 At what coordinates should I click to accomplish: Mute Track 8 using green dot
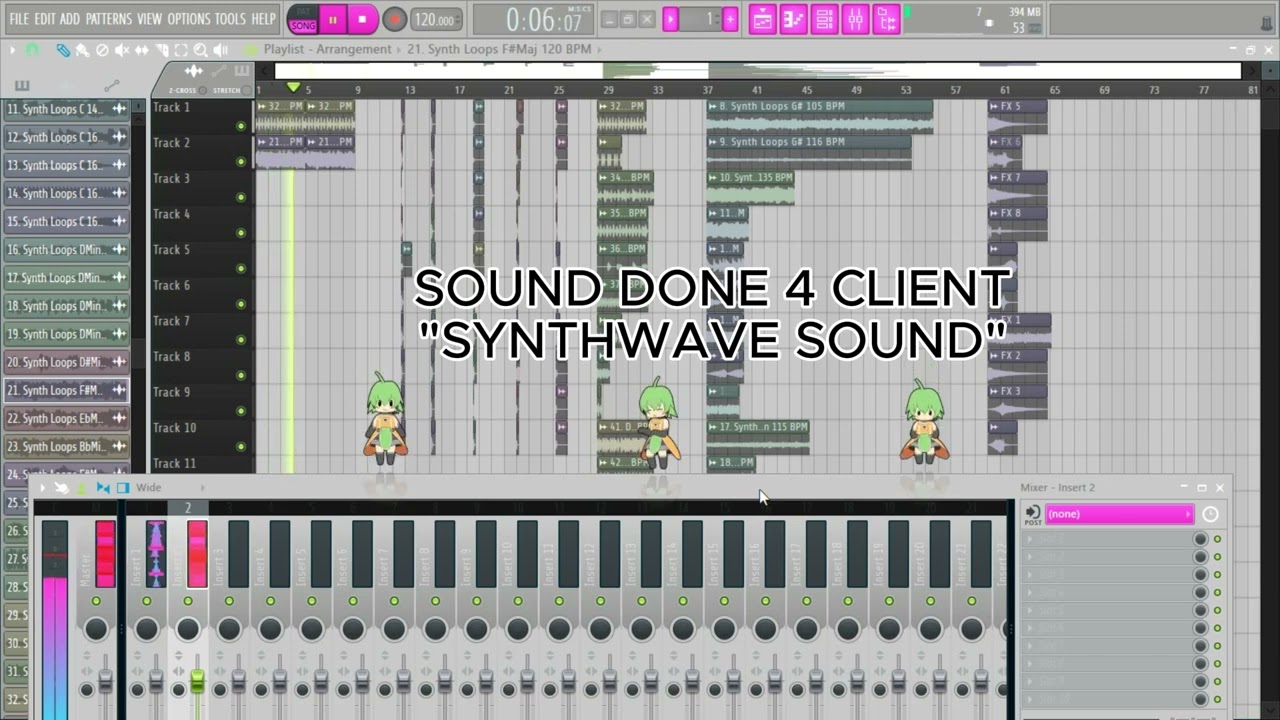pos(240,375)
